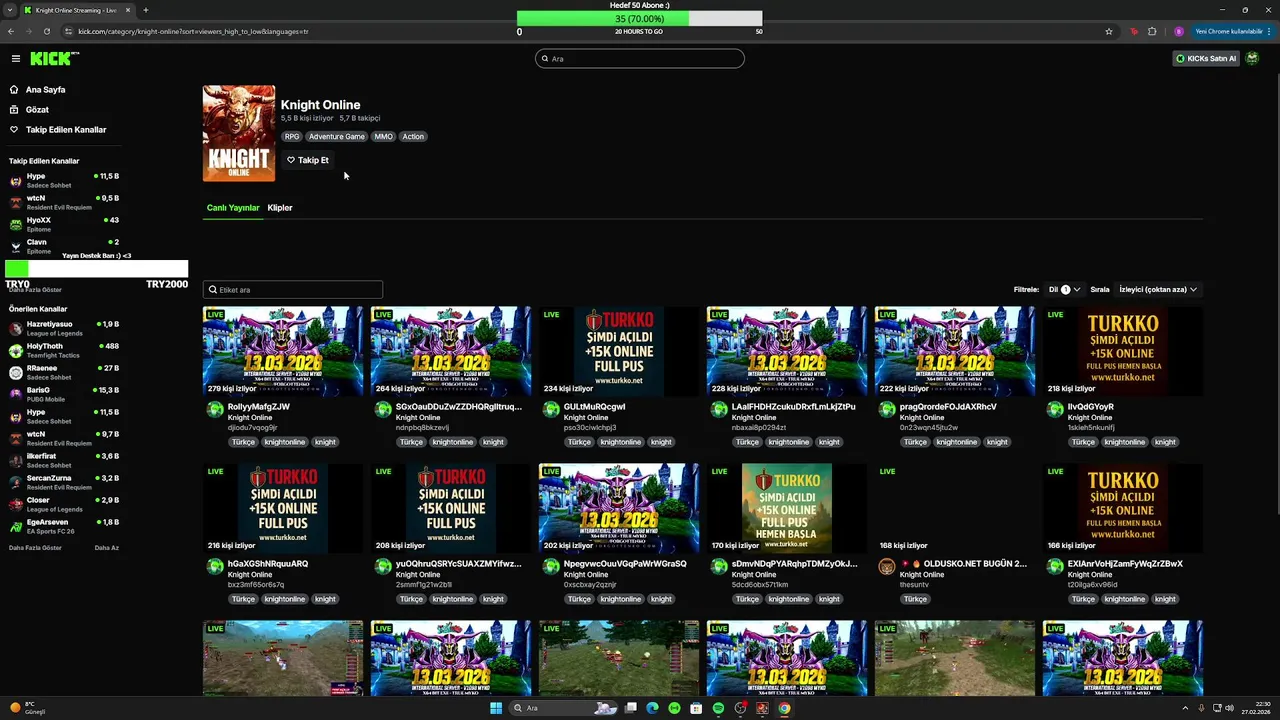Image resolution: width=1280 pixels, height=720 pixels.
Task: Reload the page with browser refresh icon
Action: click(46, 31)
